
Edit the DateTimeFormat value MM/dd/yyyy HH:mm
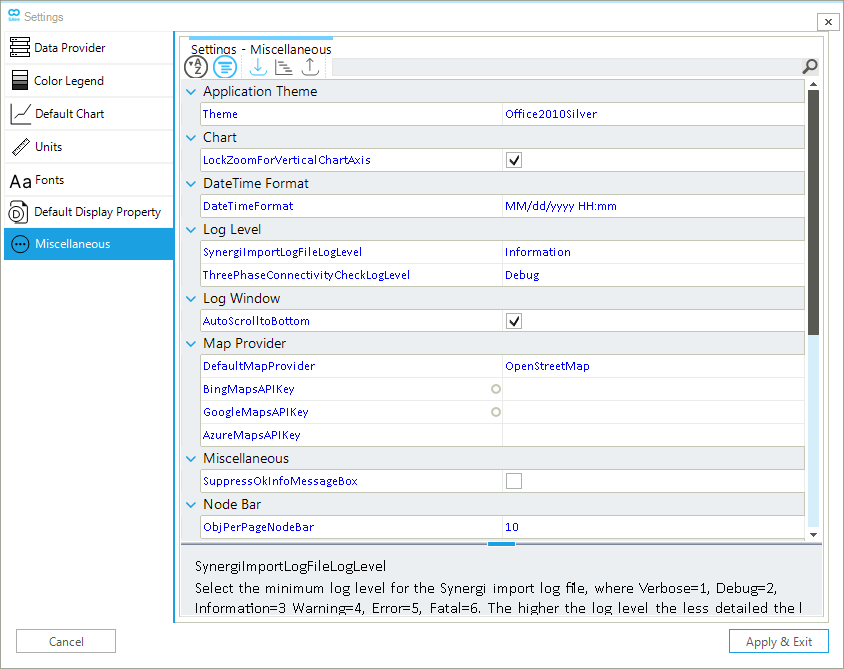click(653, 206)
